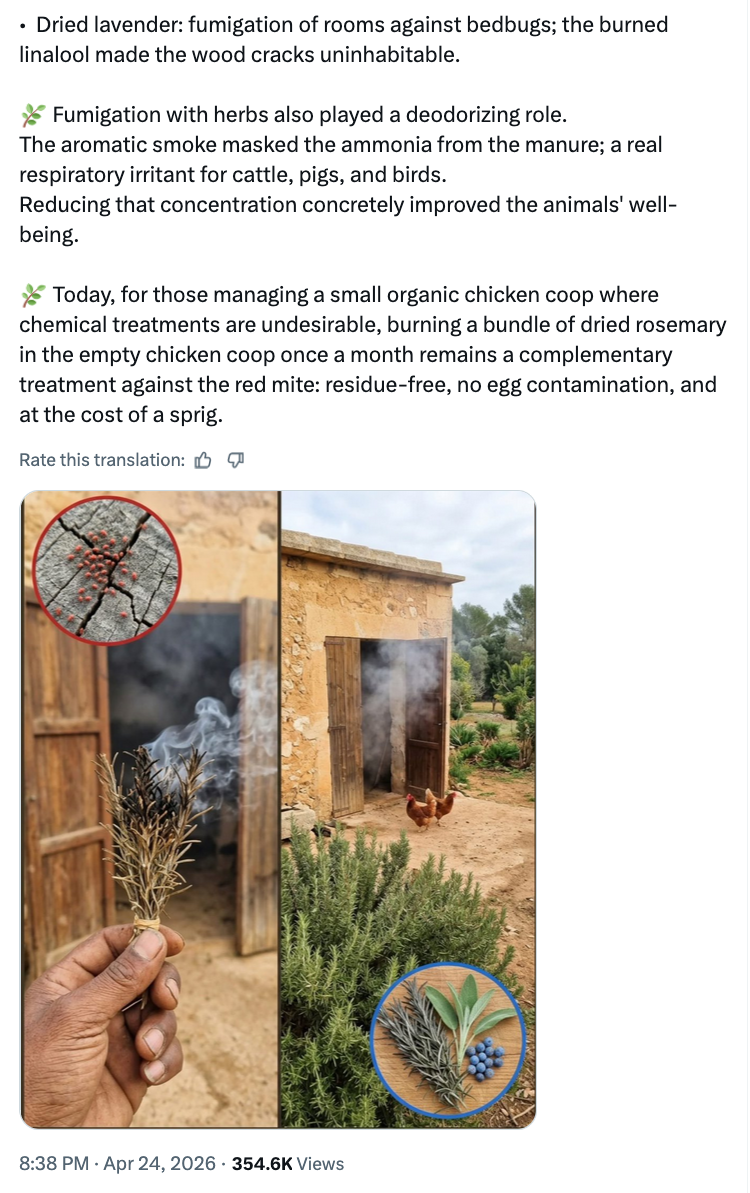
Task: Open the post timestamp 8:38 PM link
Action: pos(54,1163)
